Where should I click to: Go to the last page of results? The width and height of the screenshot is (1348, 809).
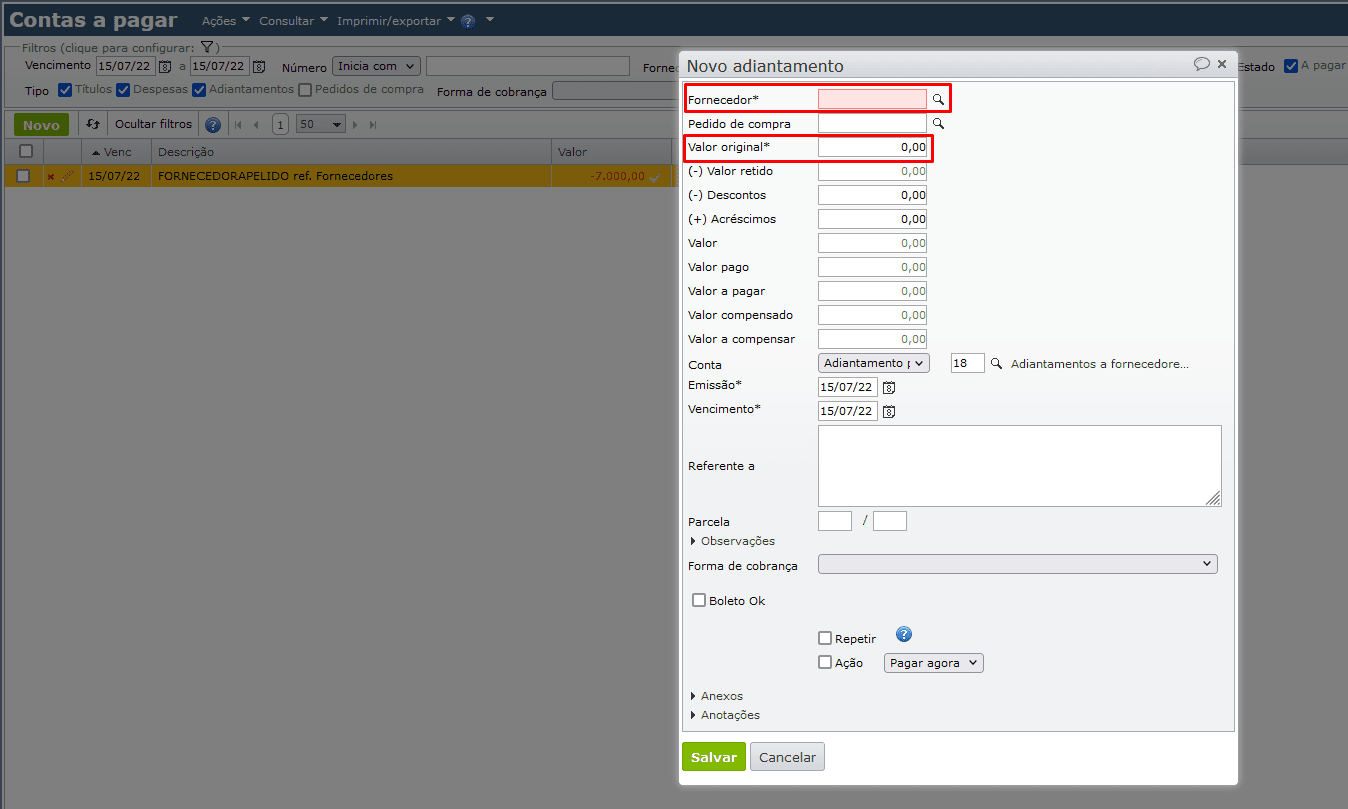click(373, 125)
